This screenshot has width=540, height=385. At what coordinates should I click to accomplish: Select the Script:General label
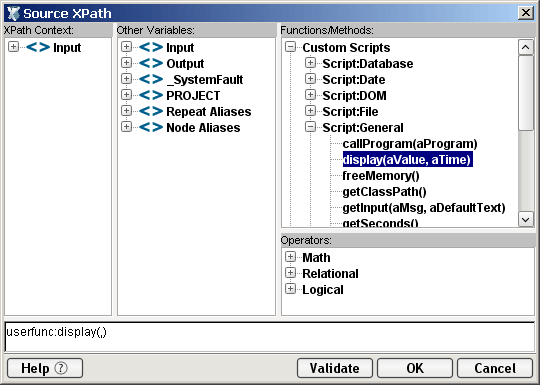pos(363,128)
